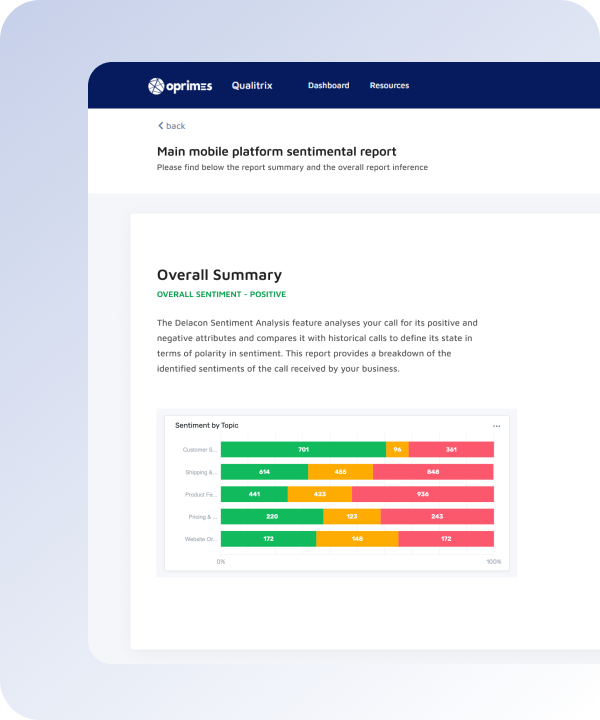
Task: Select the orange 148 Website bar segment
Action: [357, 539]
